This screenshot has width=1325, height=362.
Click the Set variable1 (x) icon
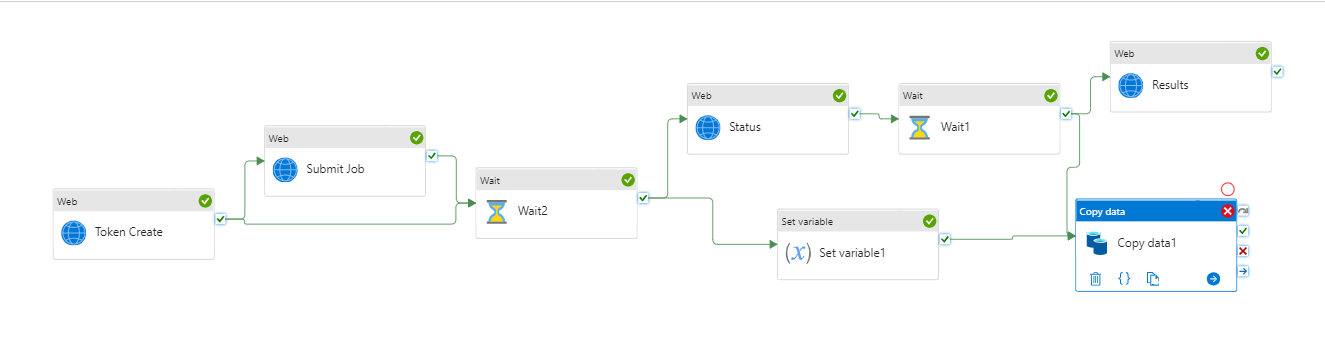[797, 252]
